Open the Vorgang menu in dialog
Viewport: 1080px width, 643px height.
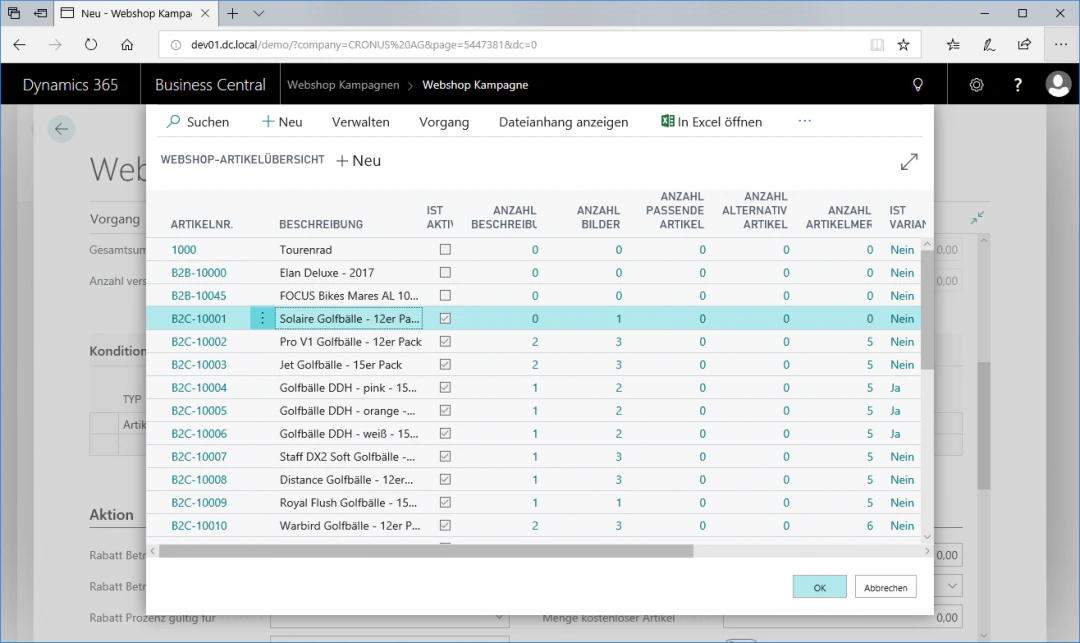click(444, 122)
